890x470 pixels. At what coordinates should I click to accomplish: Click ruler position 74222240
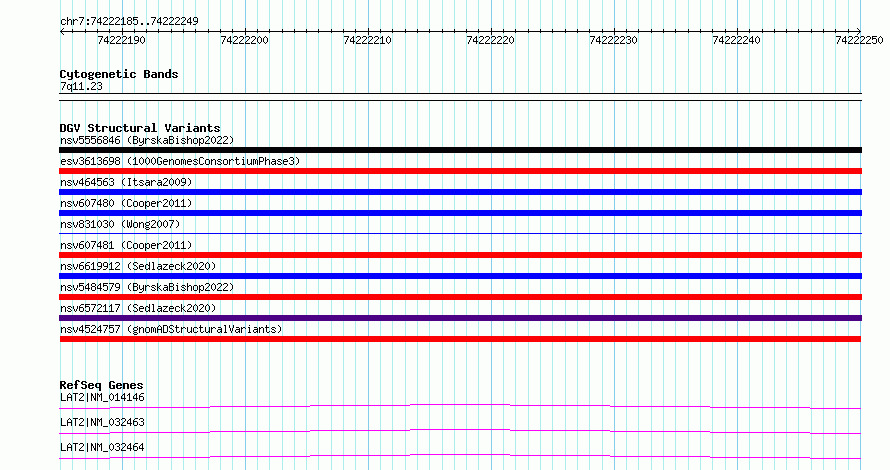[737, 40]
